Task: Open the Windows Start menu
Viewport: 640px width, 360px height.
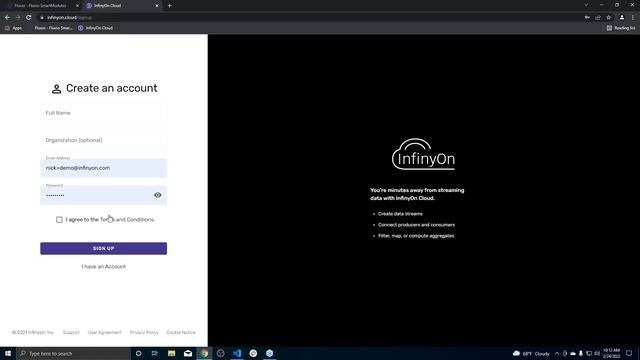Action: pos(8,353)
